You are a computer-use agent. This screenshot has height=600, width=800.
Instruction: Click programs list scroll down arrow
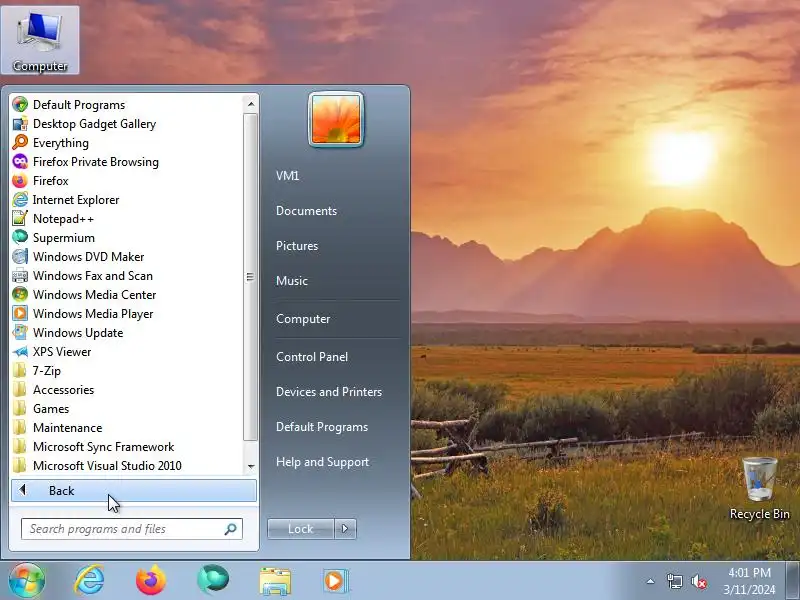[251, 466]
